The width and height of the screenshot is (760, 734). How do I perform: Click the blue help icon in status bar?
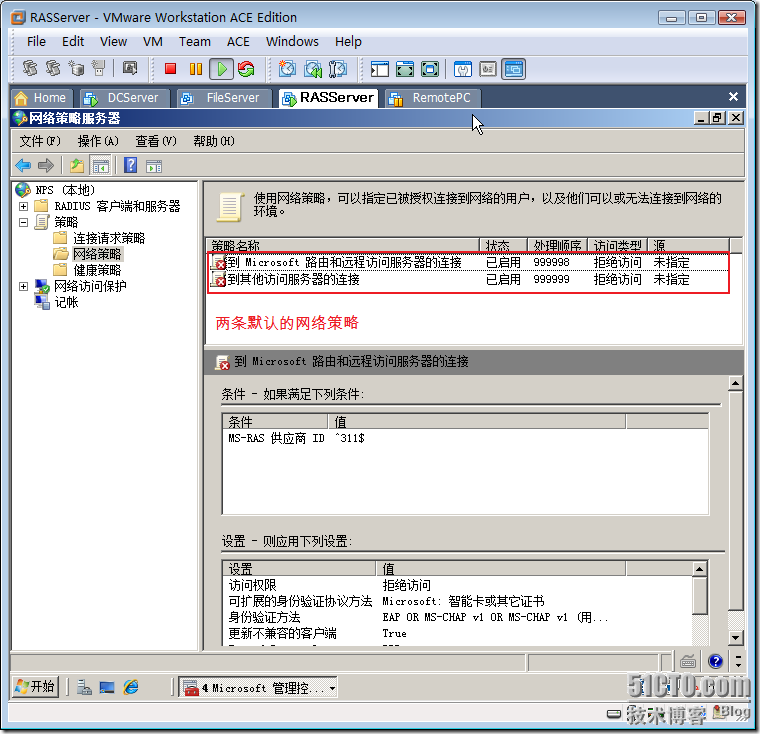(715, 661)
